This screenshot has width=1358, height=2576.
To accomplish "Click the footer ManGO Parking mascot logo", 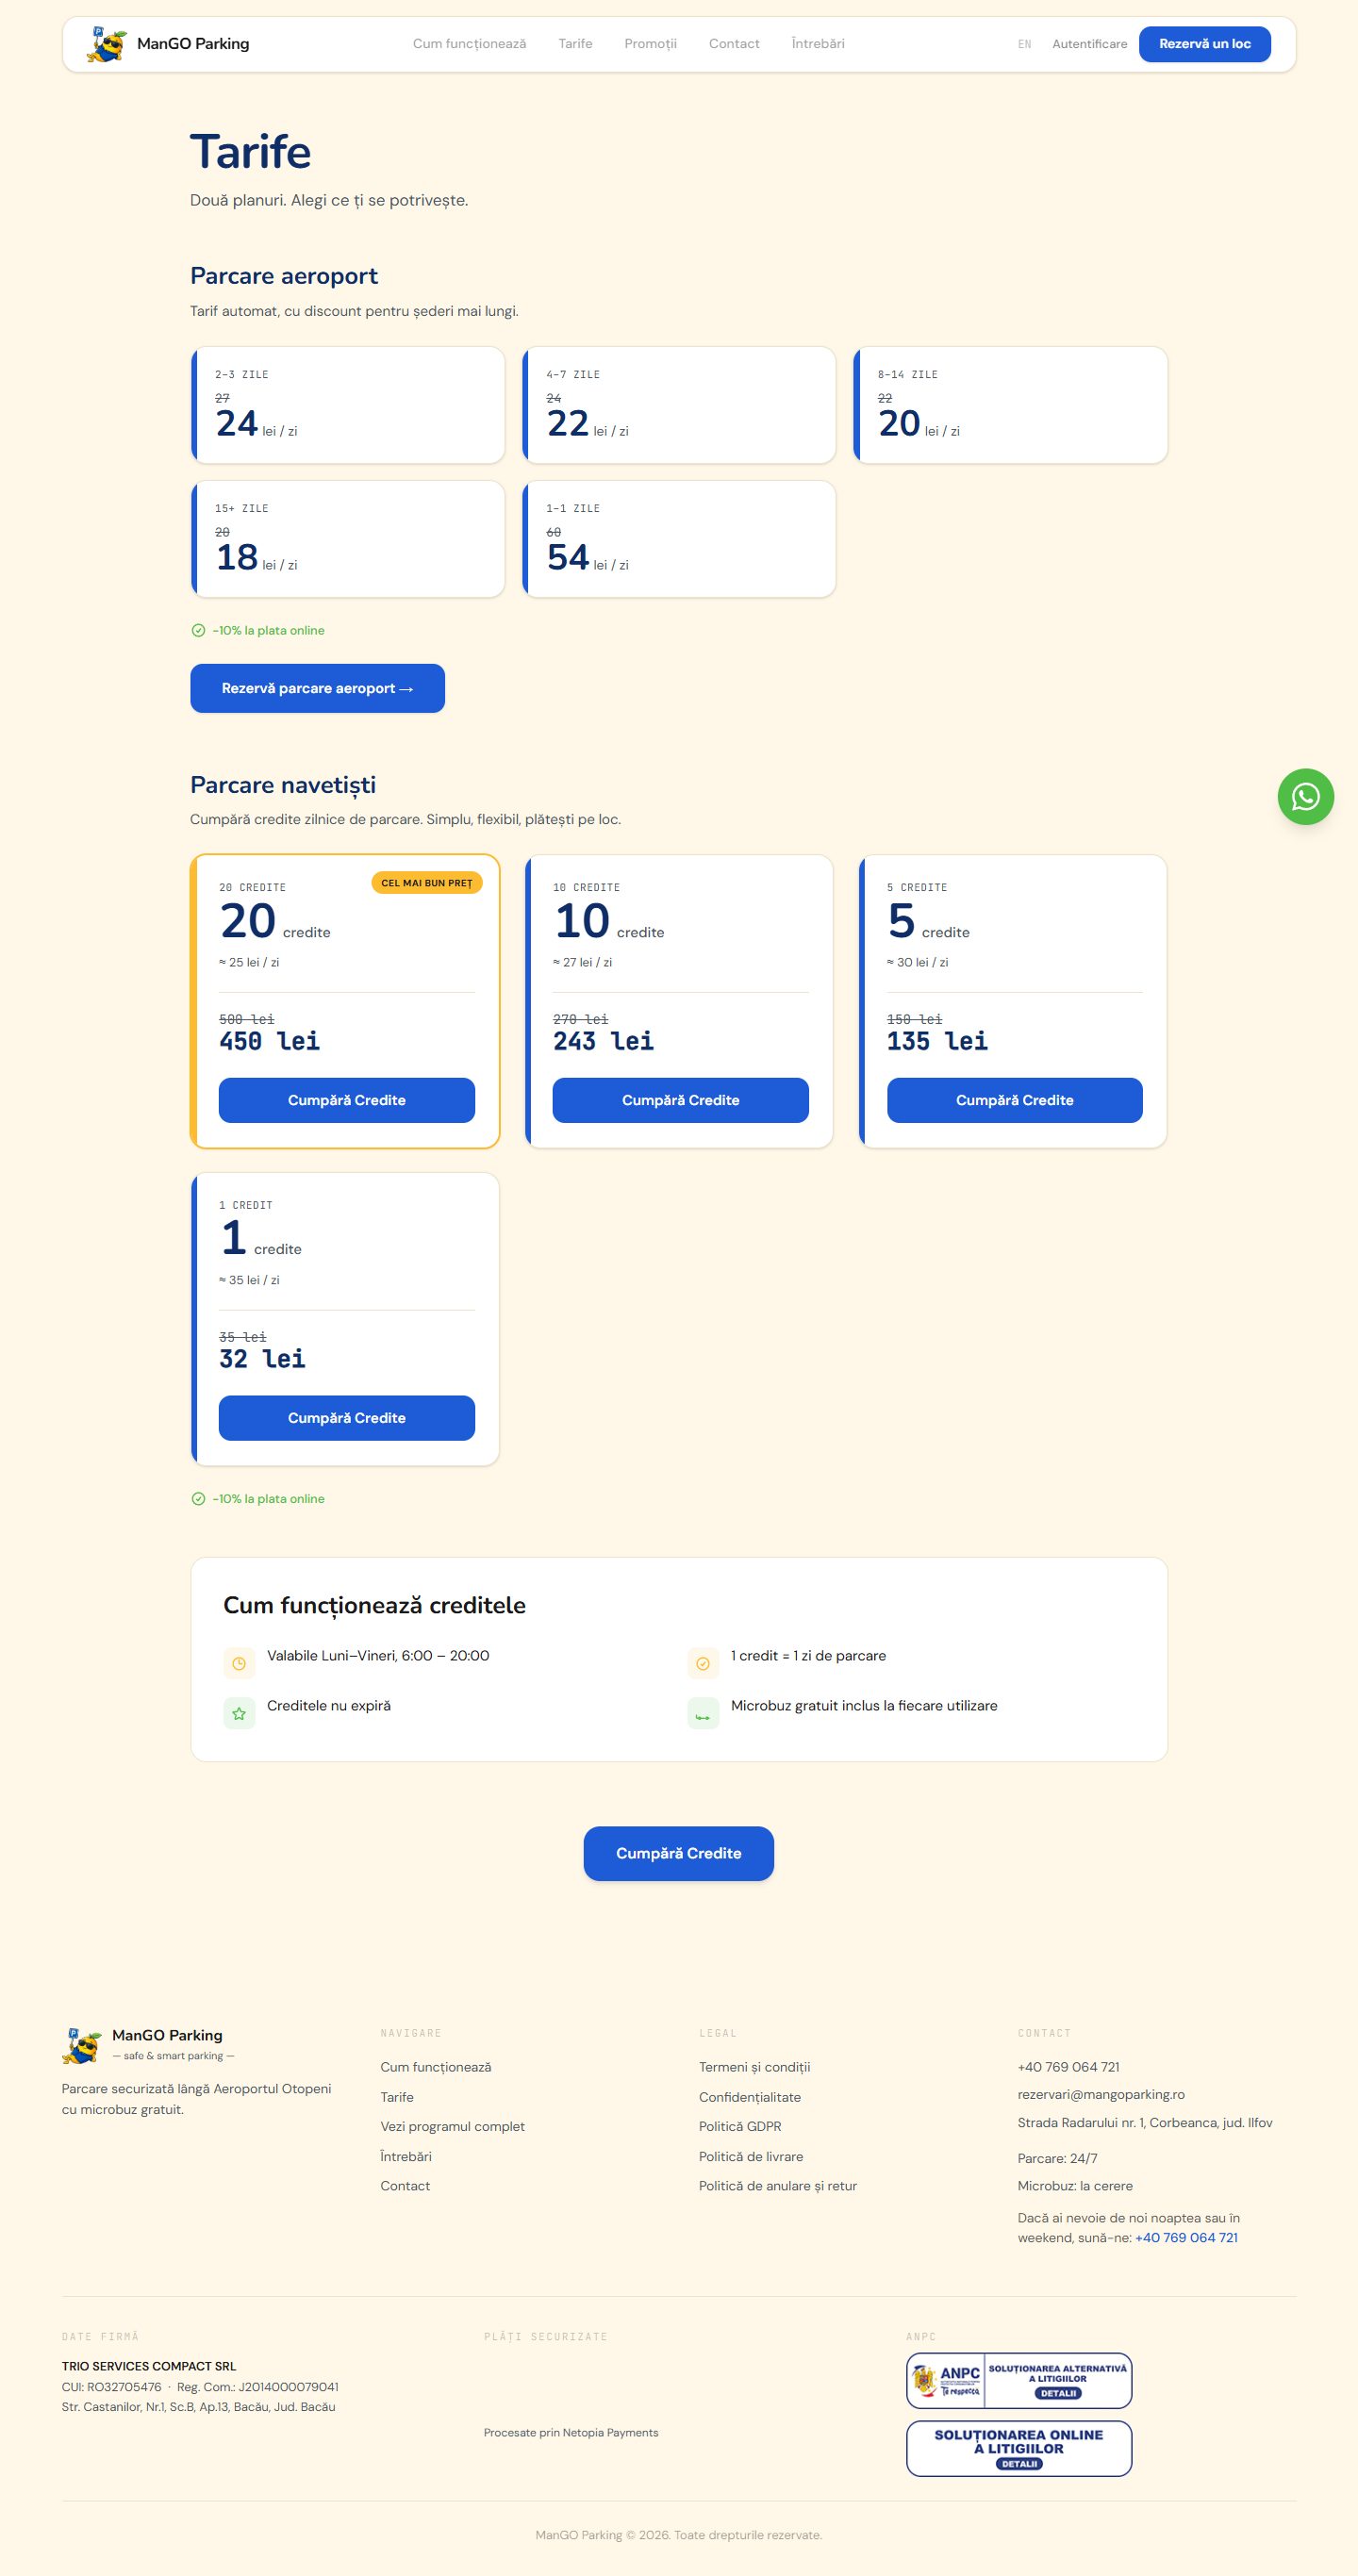I will (82, 2046).
